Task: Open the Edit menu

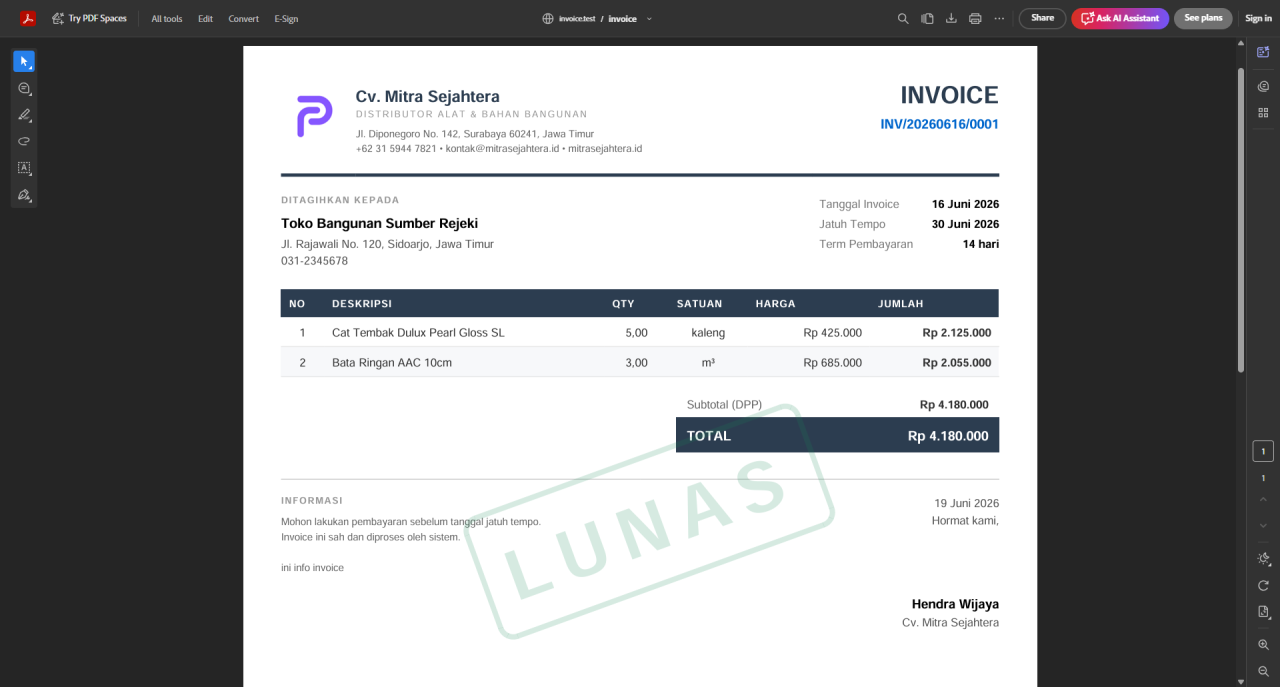Action: point(205,18)
